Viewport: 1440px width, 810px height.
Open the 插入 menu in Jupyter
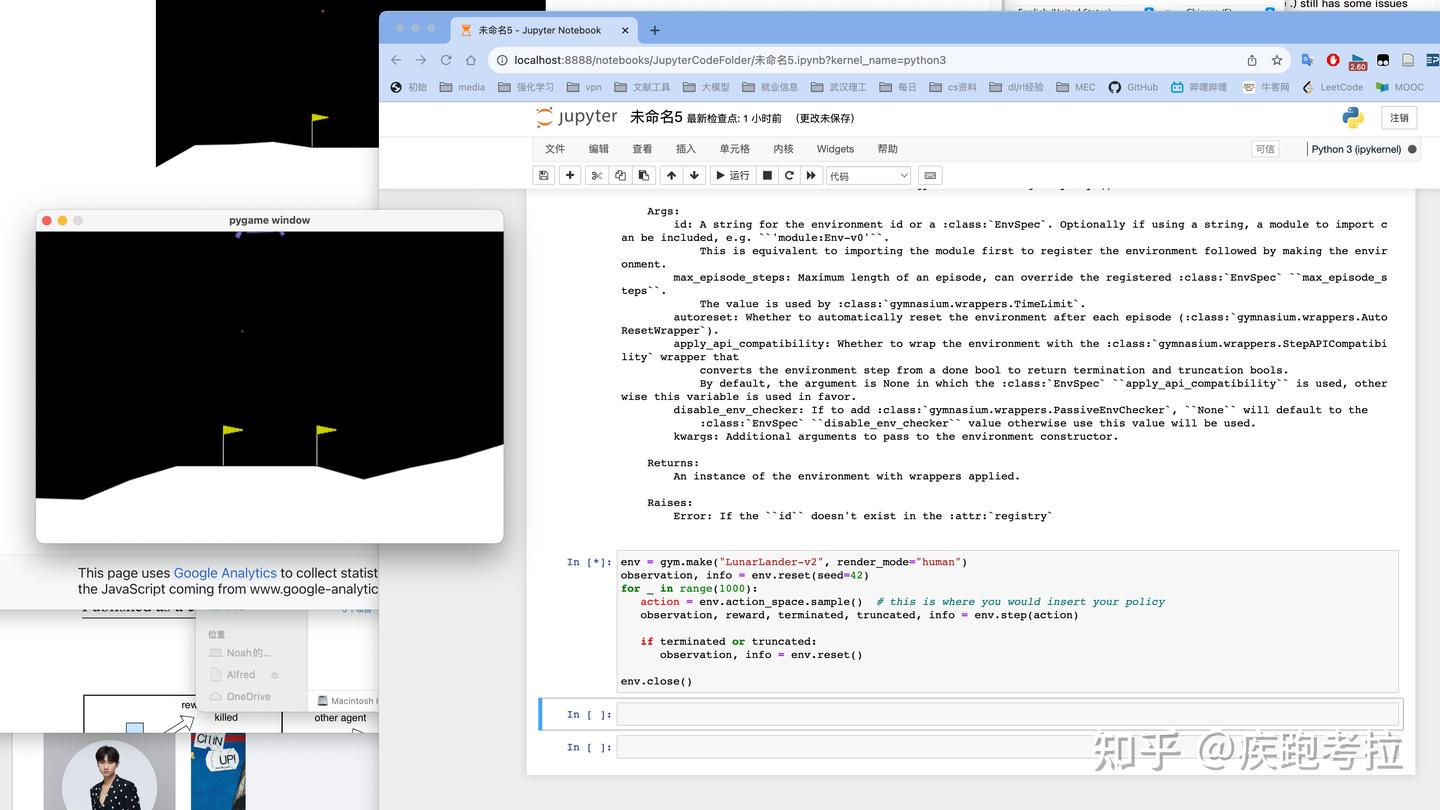[x=686, y=149]
